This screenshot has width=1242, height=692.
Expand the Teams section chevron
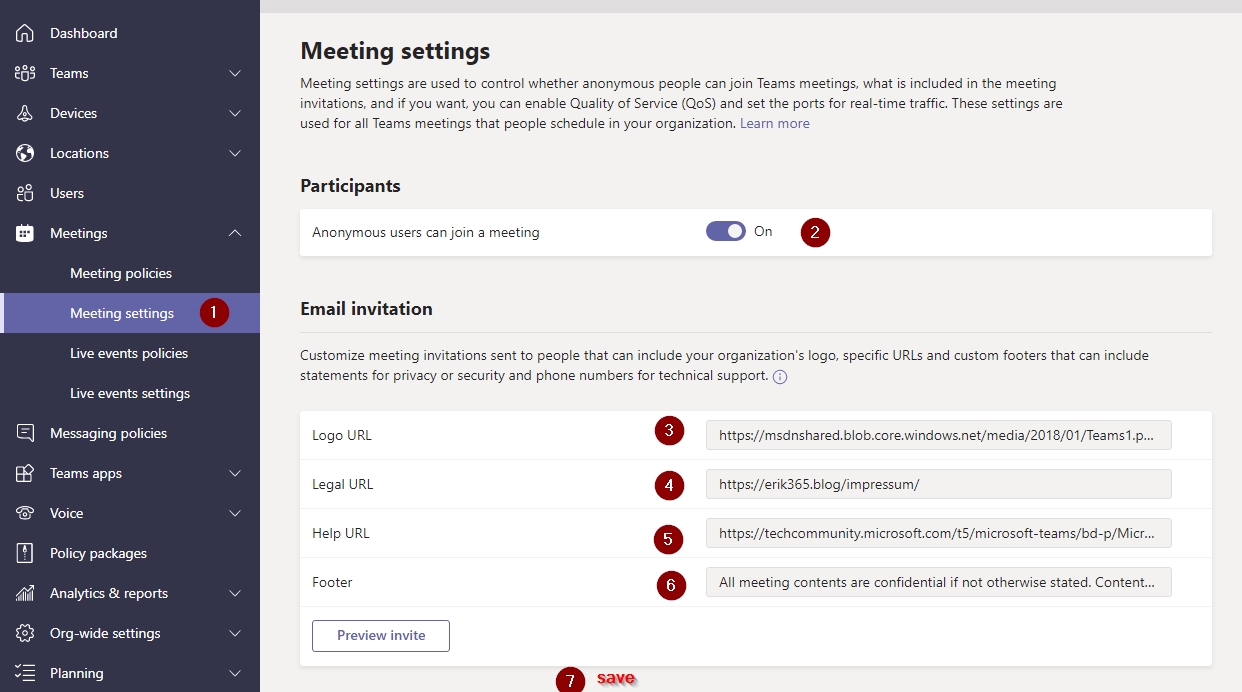tap(235, 73)
